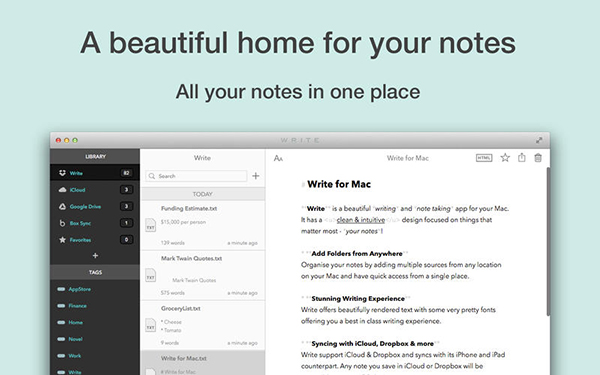Image resolution: width=600 pixels, height=375 pixels.
Task: Select the Write for Mac.txt note
Action: click(203, 363)
